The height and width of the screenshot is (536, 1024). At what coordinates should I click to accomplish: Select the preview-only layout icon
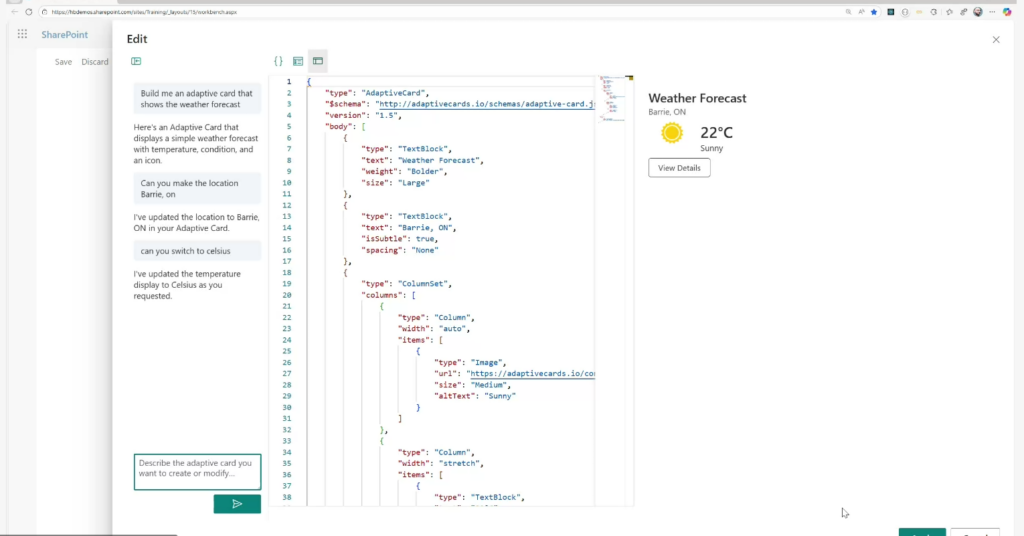click(318, 62)
